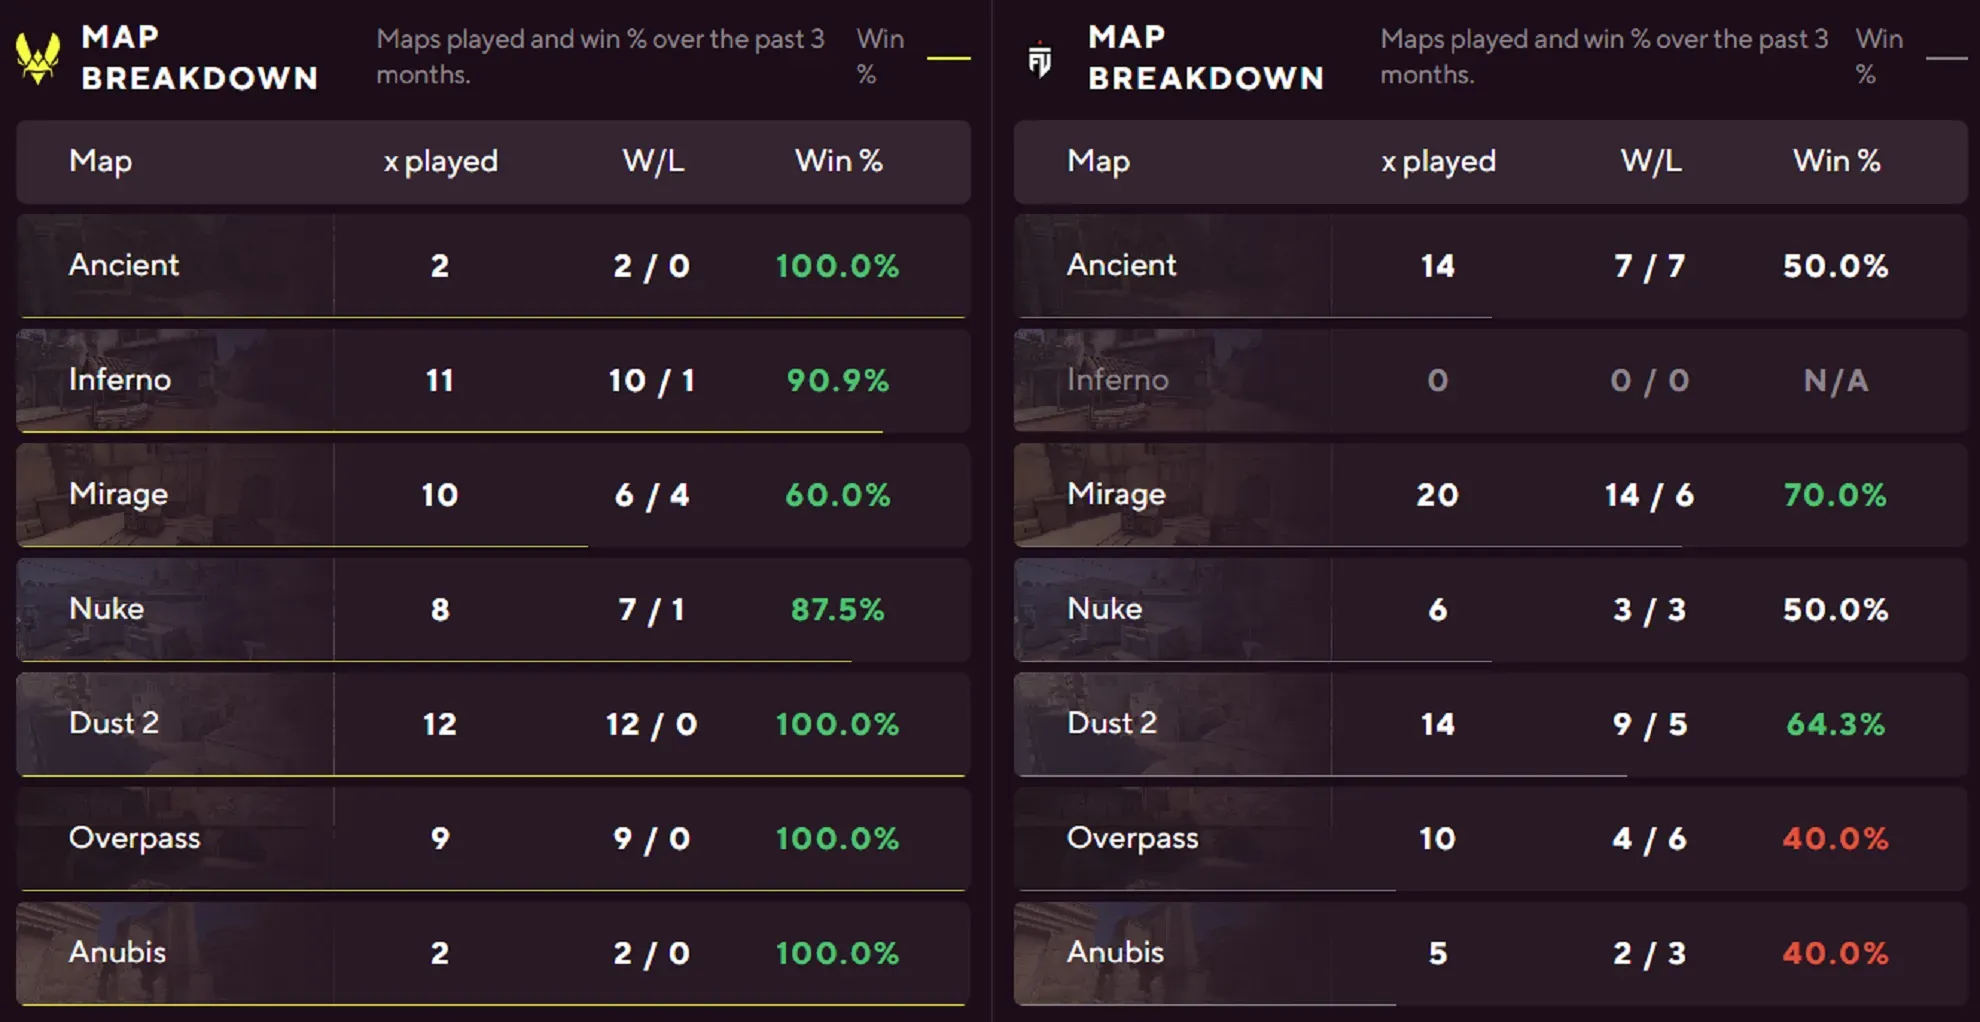Click the Dust 2 64.3% win rate
The height and width of the screenshot is (1022, 1980).
pos(1835,724)
